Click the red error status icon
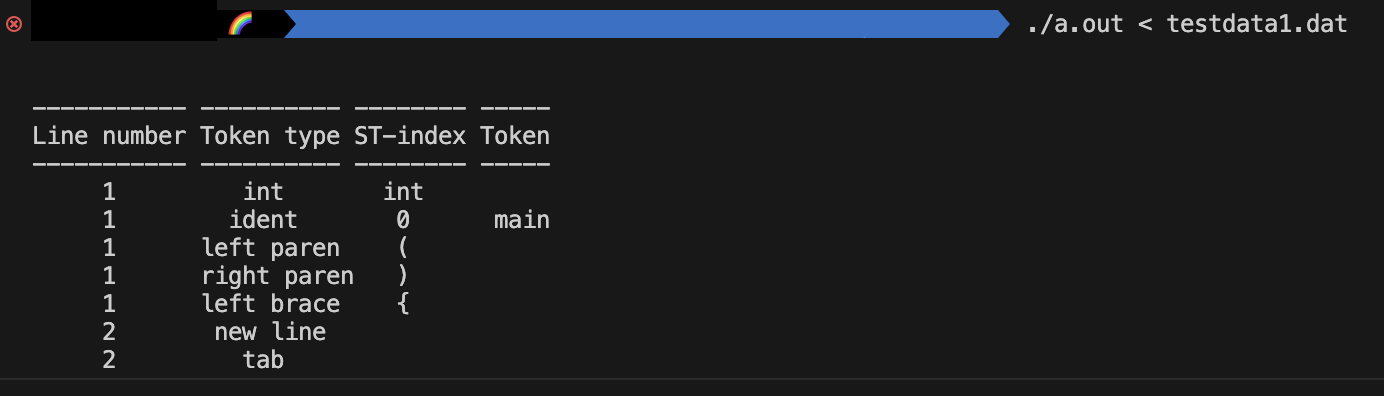 pyautogui.click(x=14, y=24)
